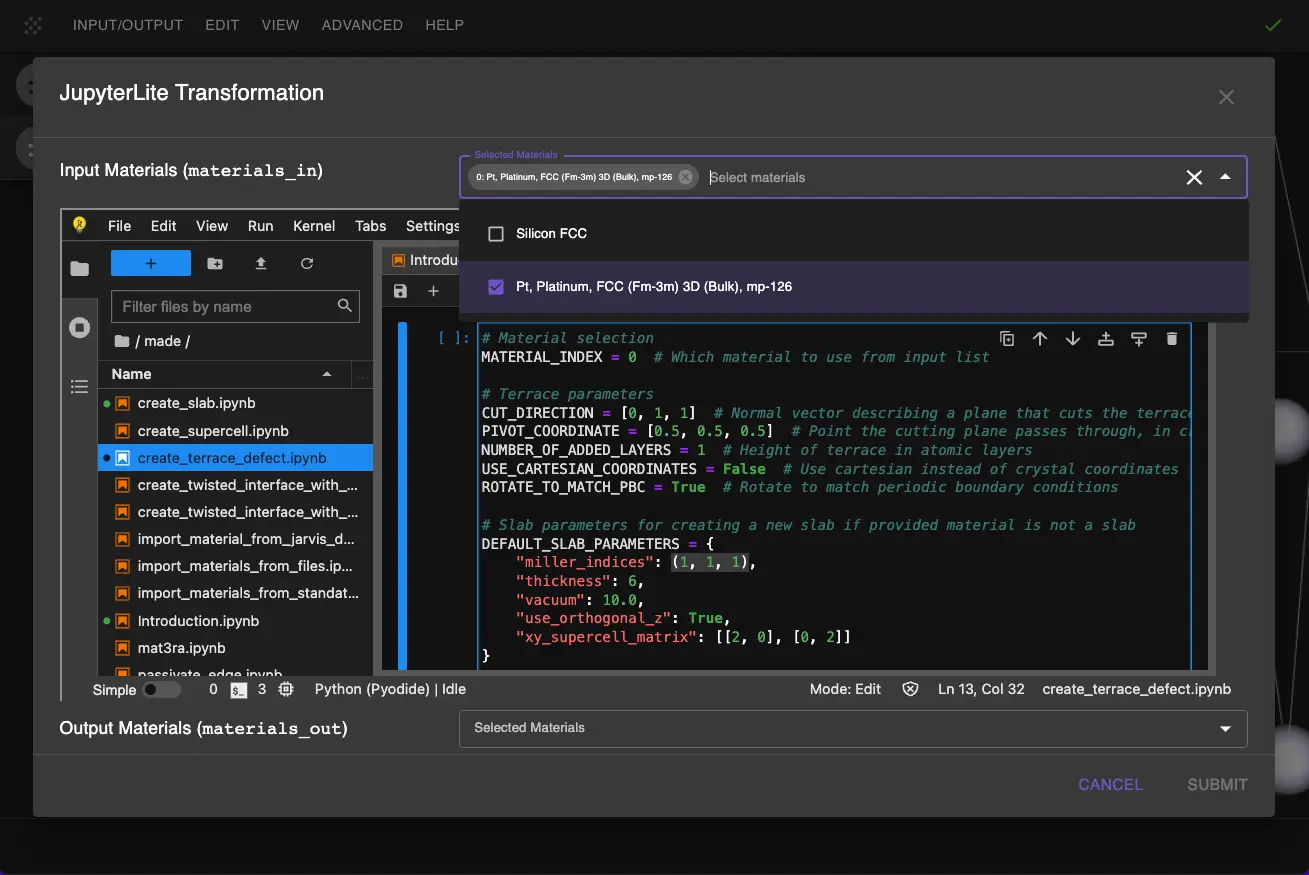Move the cell down with arrow

tap(1073, 339)
